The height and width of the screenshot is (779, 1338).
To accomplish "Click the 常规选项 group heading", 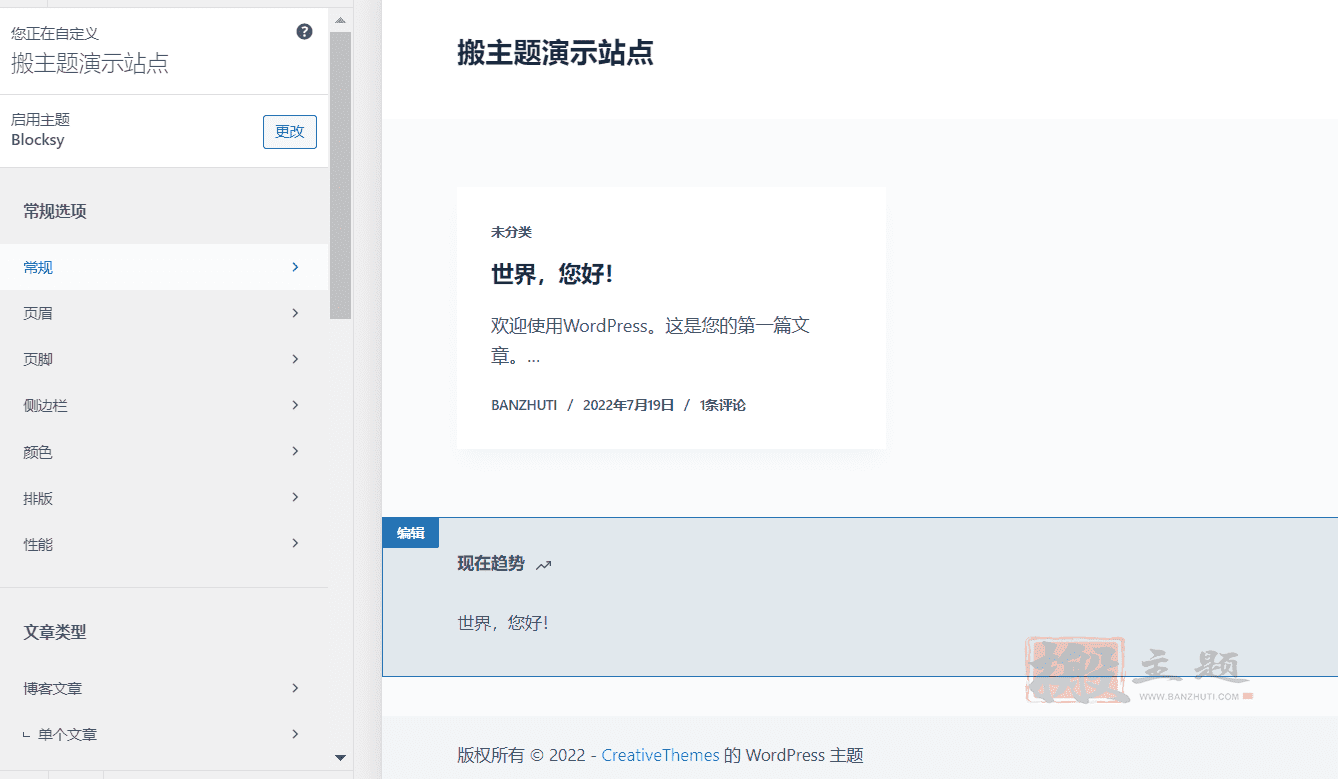I will tap(55, 211).
